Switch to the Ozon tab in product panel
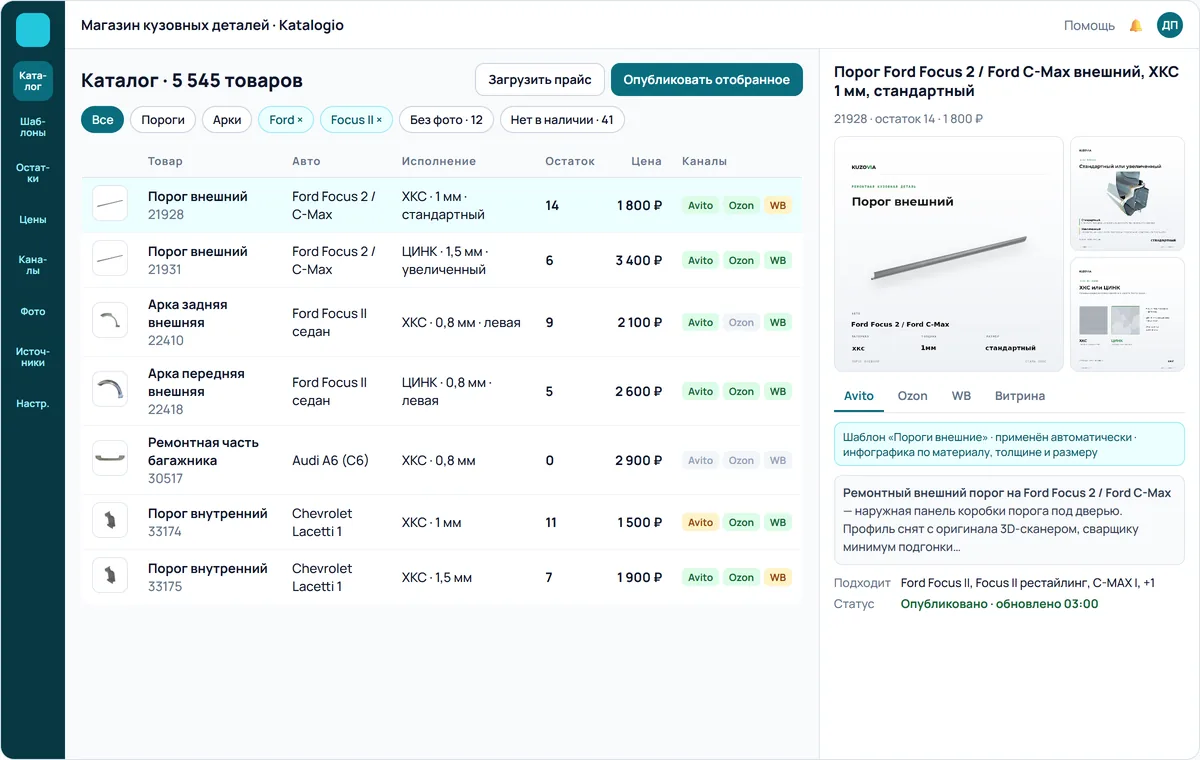 point(912,396)
